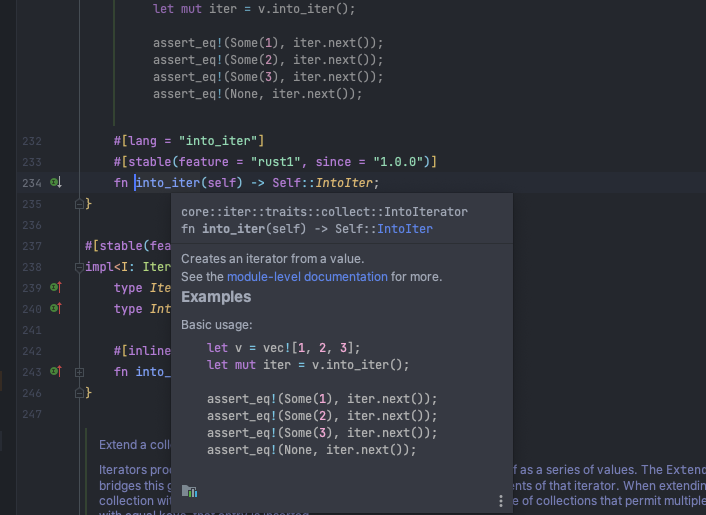
Task: Click the library source icon at popup bottom
Action: [x=190, y=491]
